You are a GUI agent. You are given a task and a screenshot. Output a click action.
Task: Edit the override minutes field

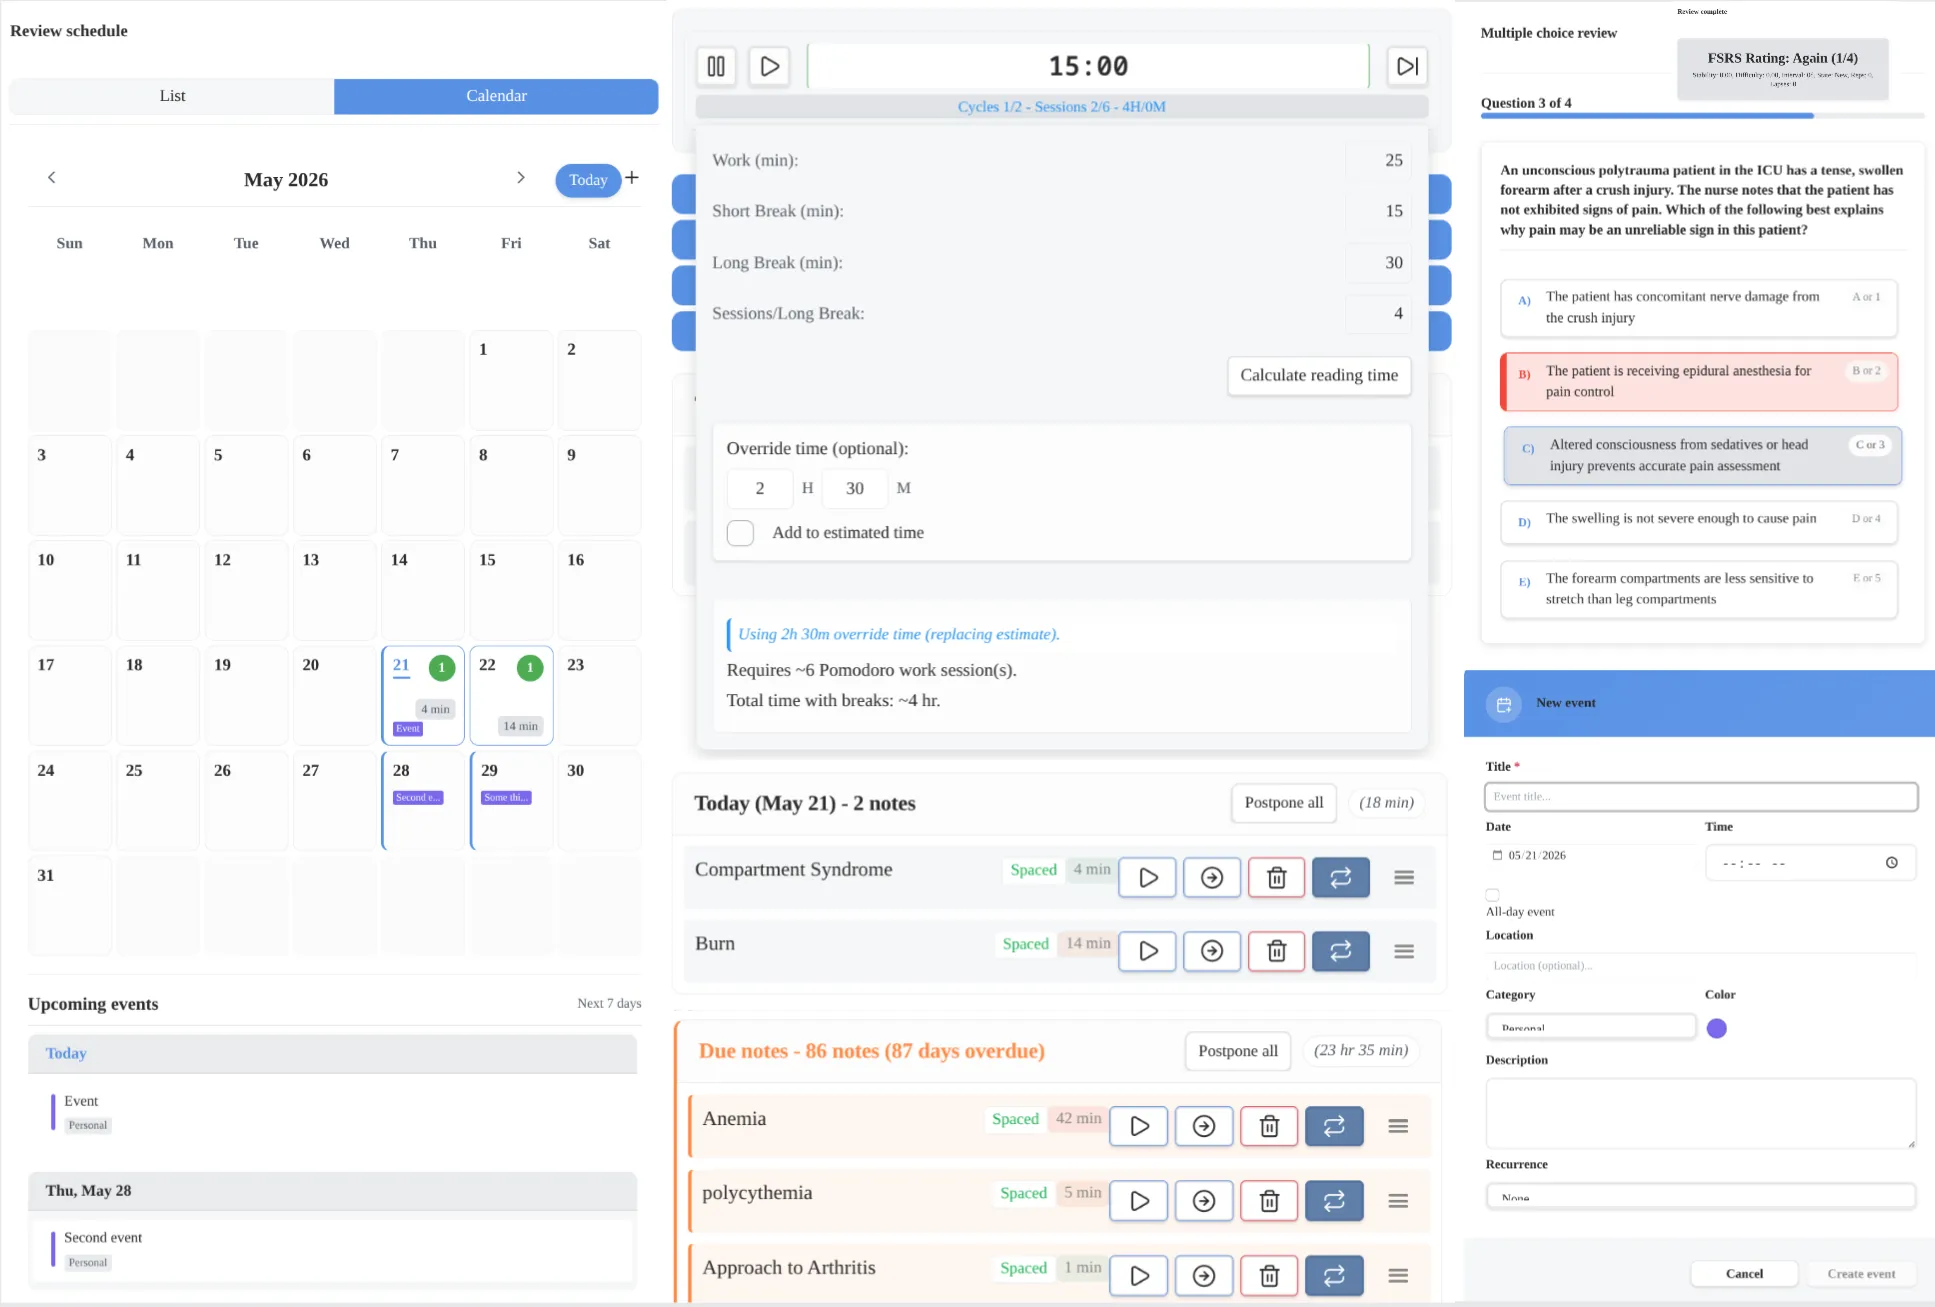coord(855,489)
